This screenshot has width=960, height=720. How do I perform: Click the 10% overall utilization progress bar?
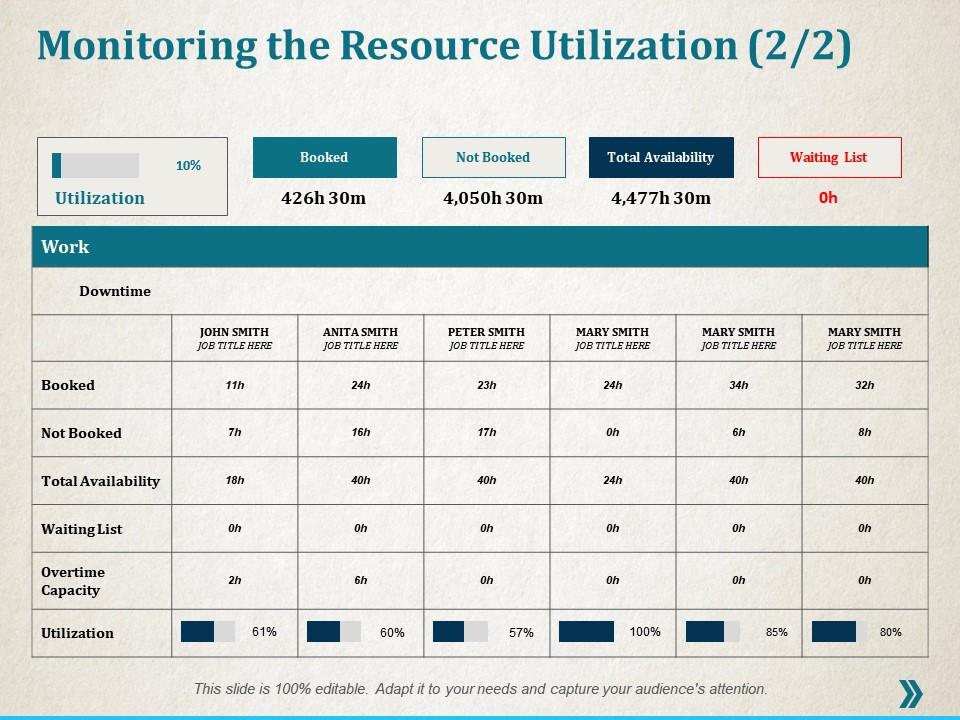[96, 166]
